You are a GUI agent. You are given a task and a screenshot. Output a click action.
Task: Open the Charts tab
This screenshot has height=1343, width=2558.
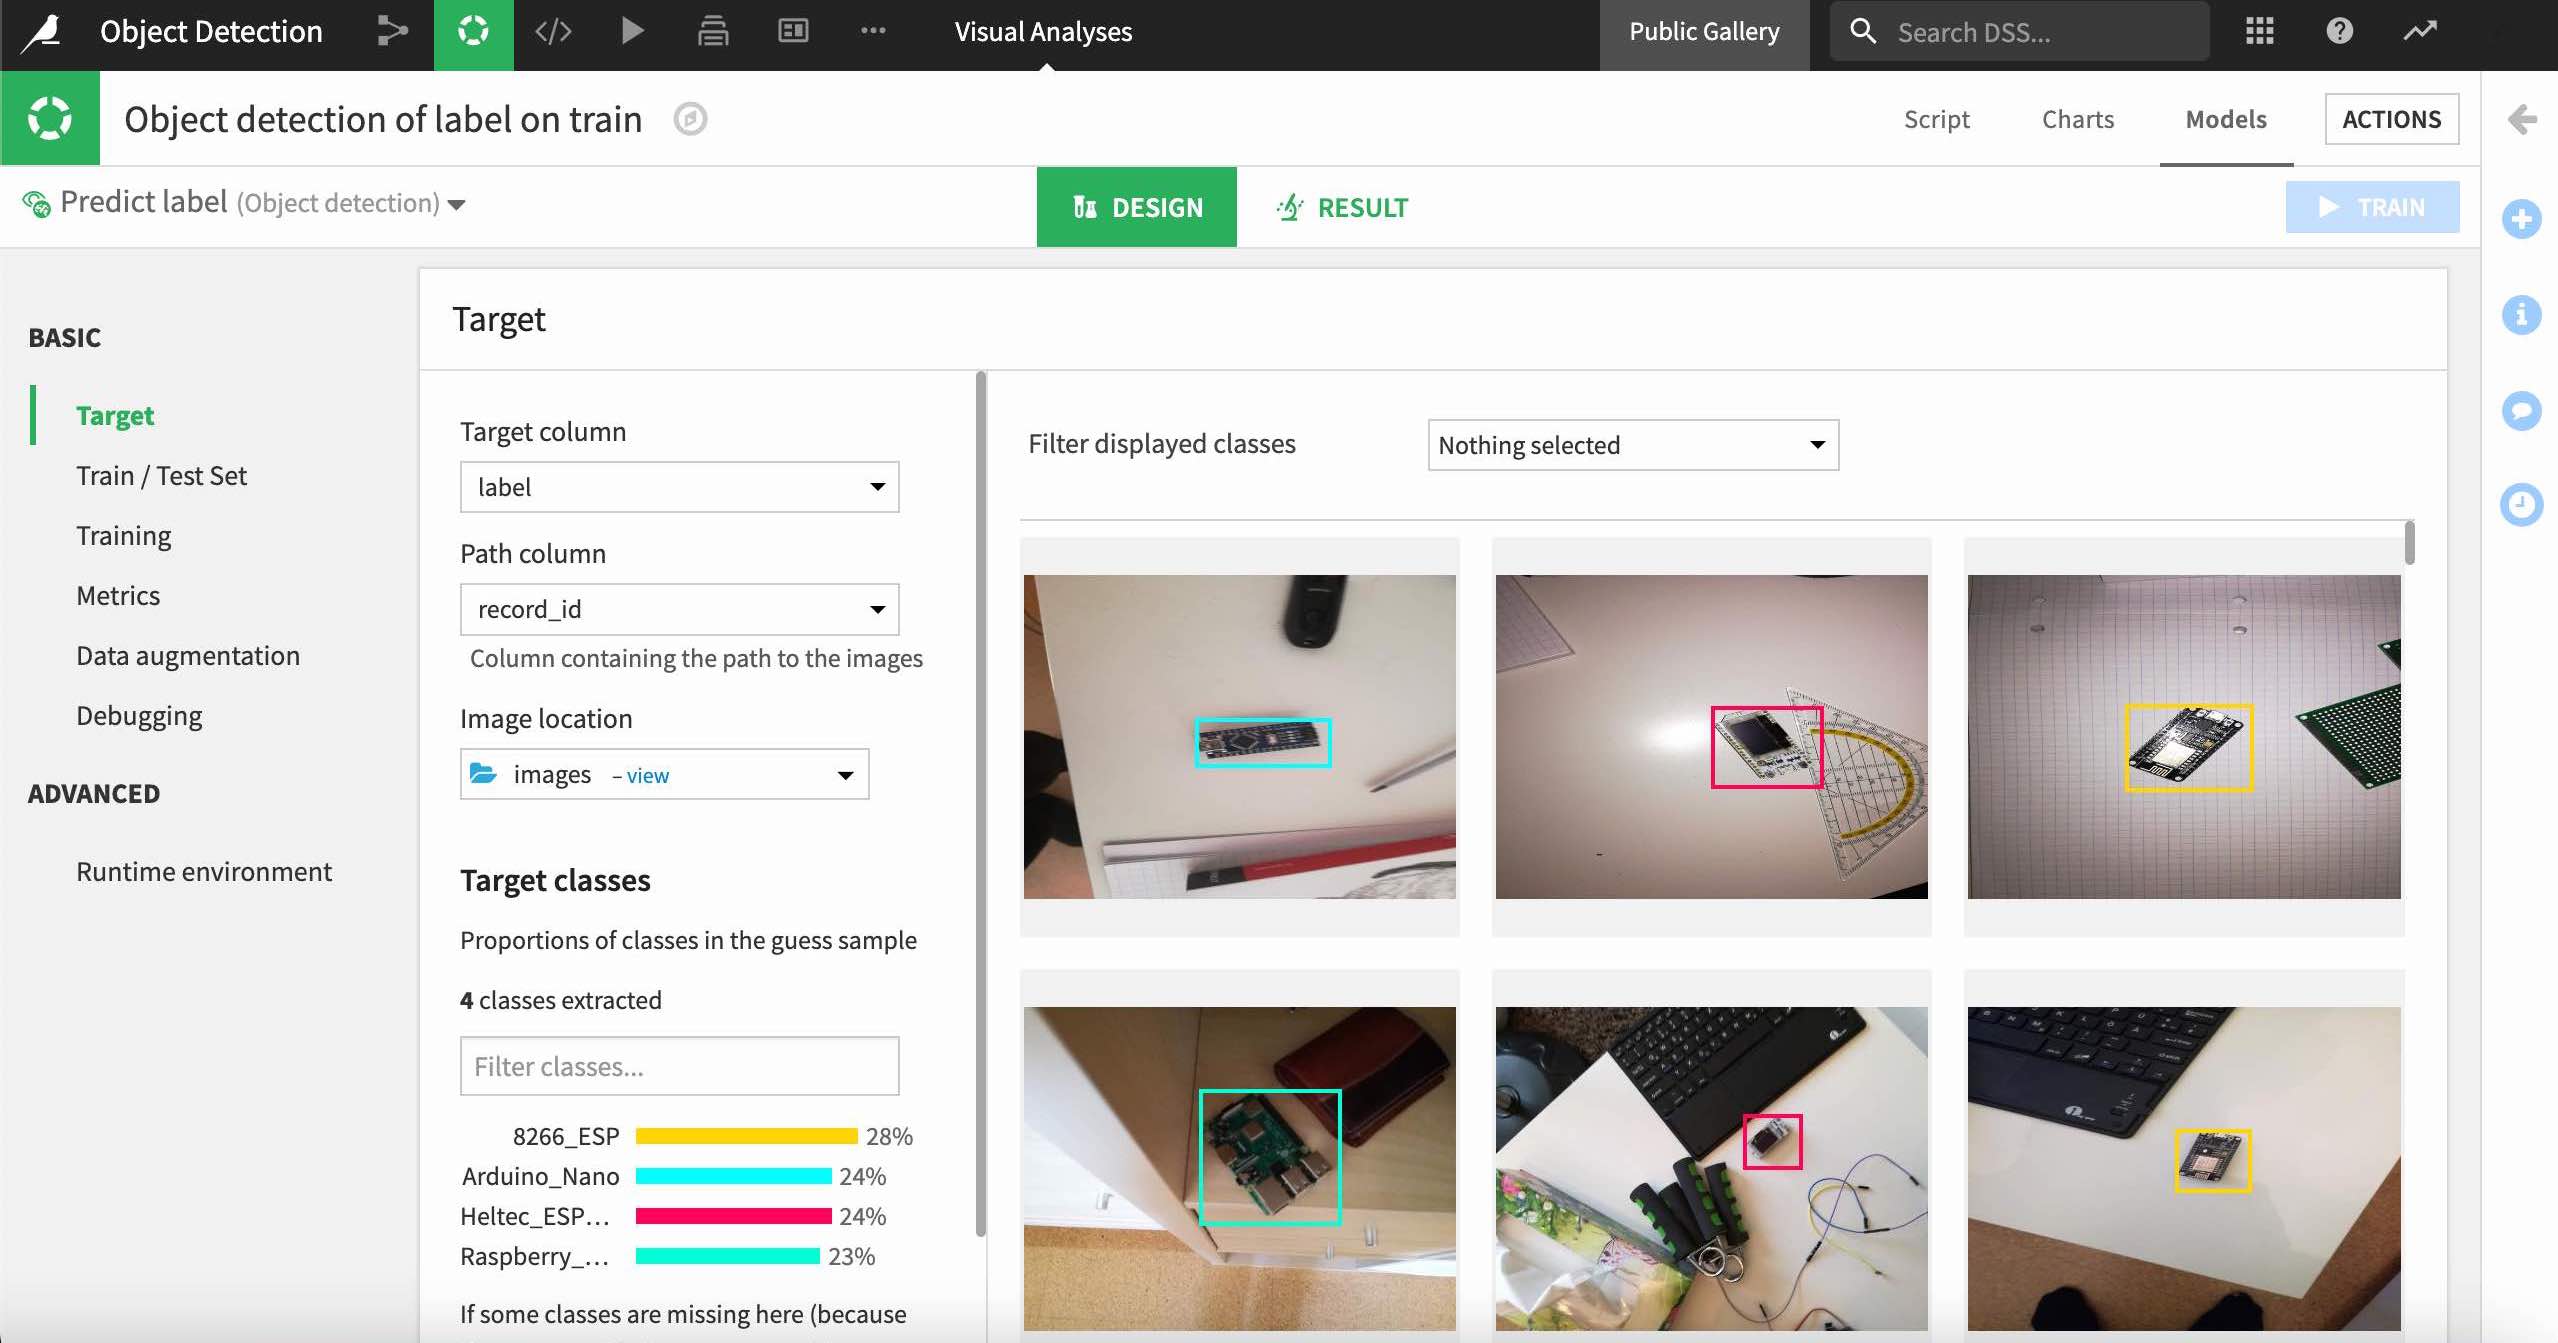click(2076, 119)
